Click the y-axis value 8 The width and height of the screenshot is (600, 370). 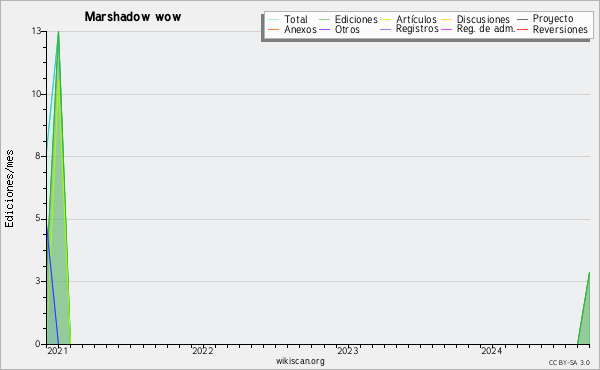click(x=38, y=156)
